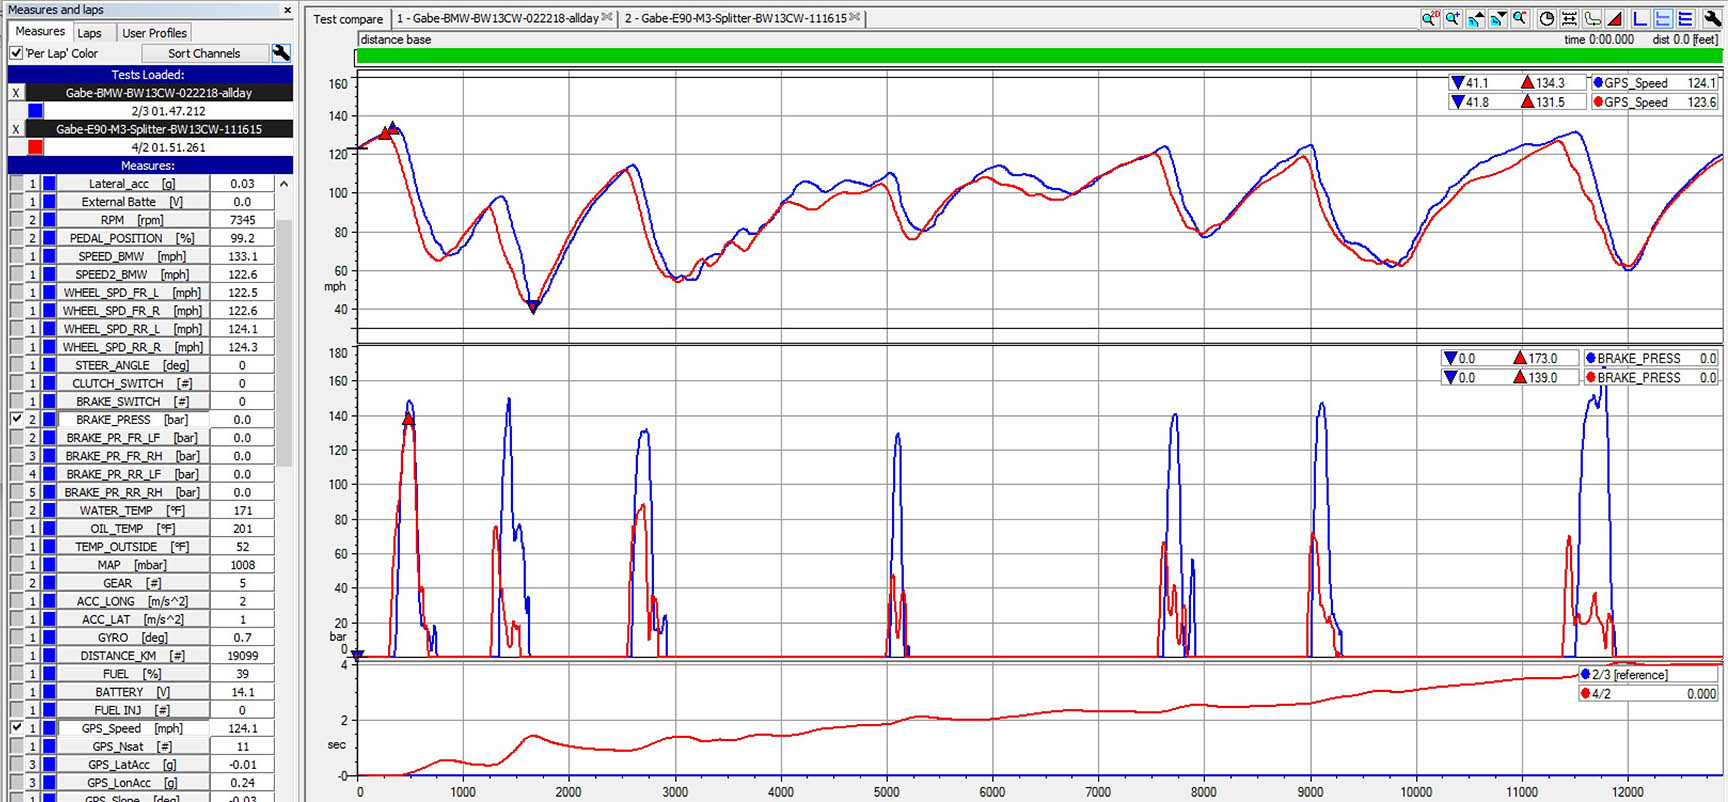Select the Test compare tab

pos(348,19)
